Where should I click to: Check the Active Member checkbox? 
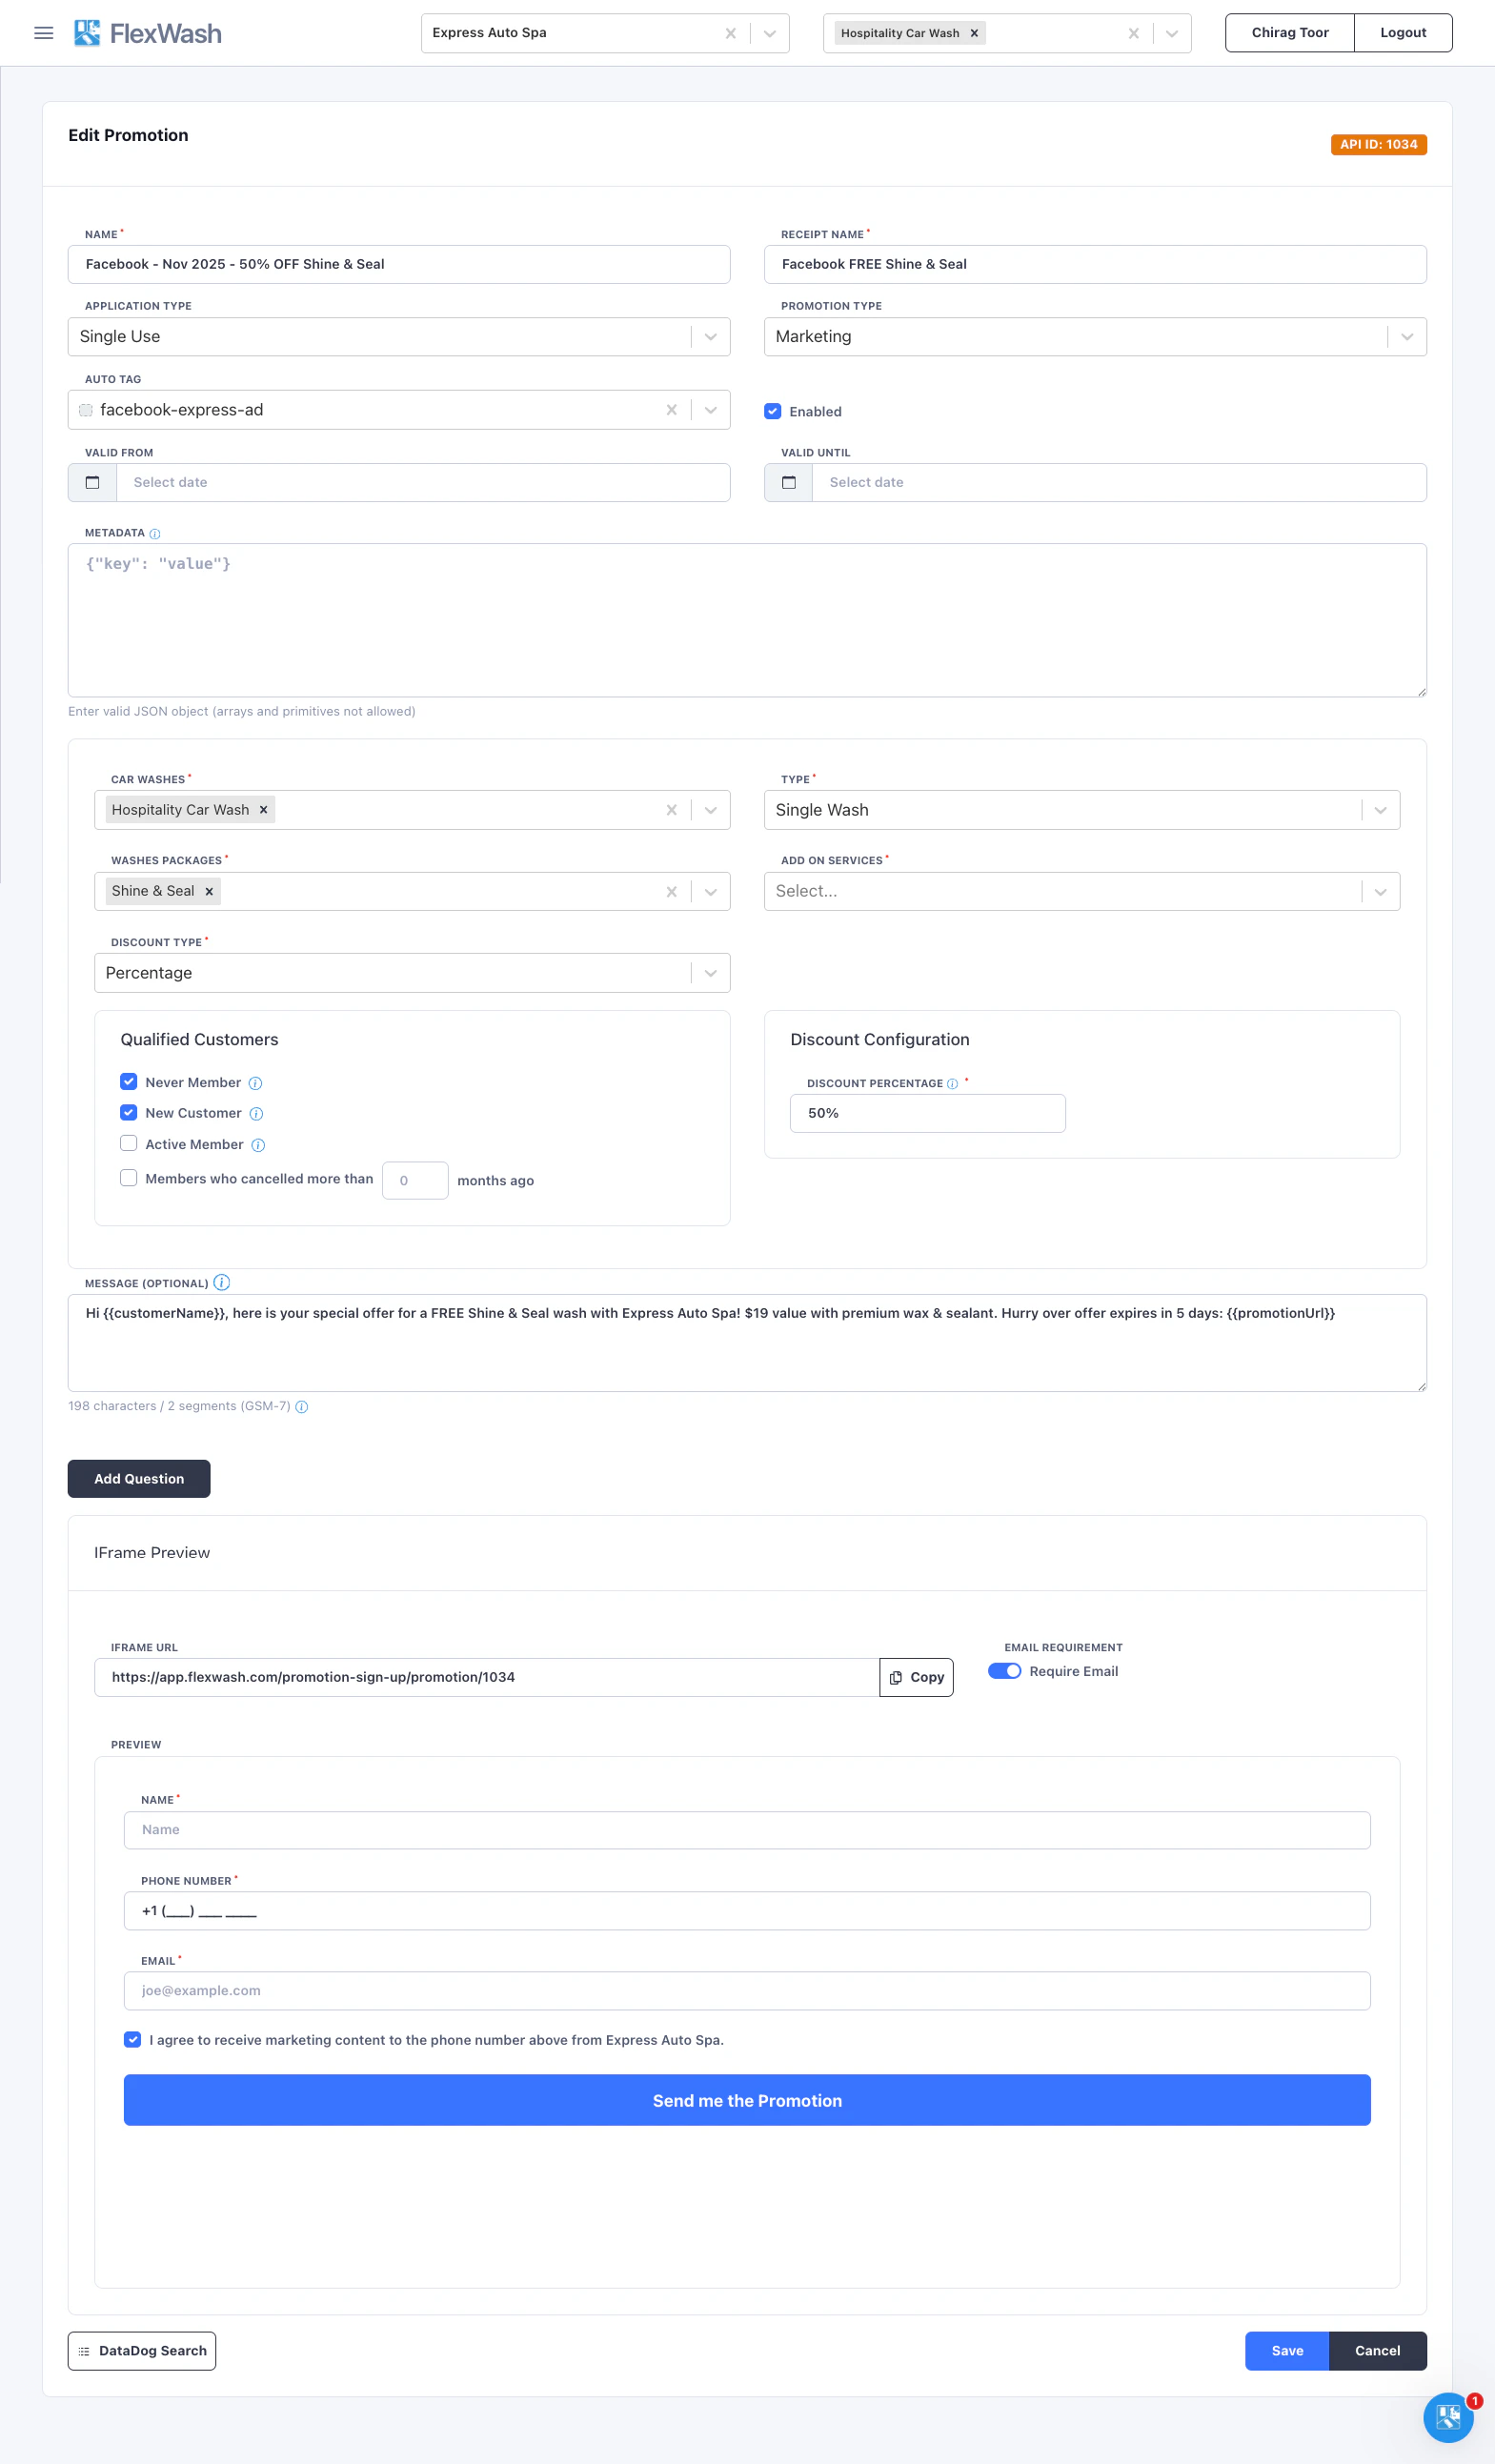click(x=129, y=1143)
